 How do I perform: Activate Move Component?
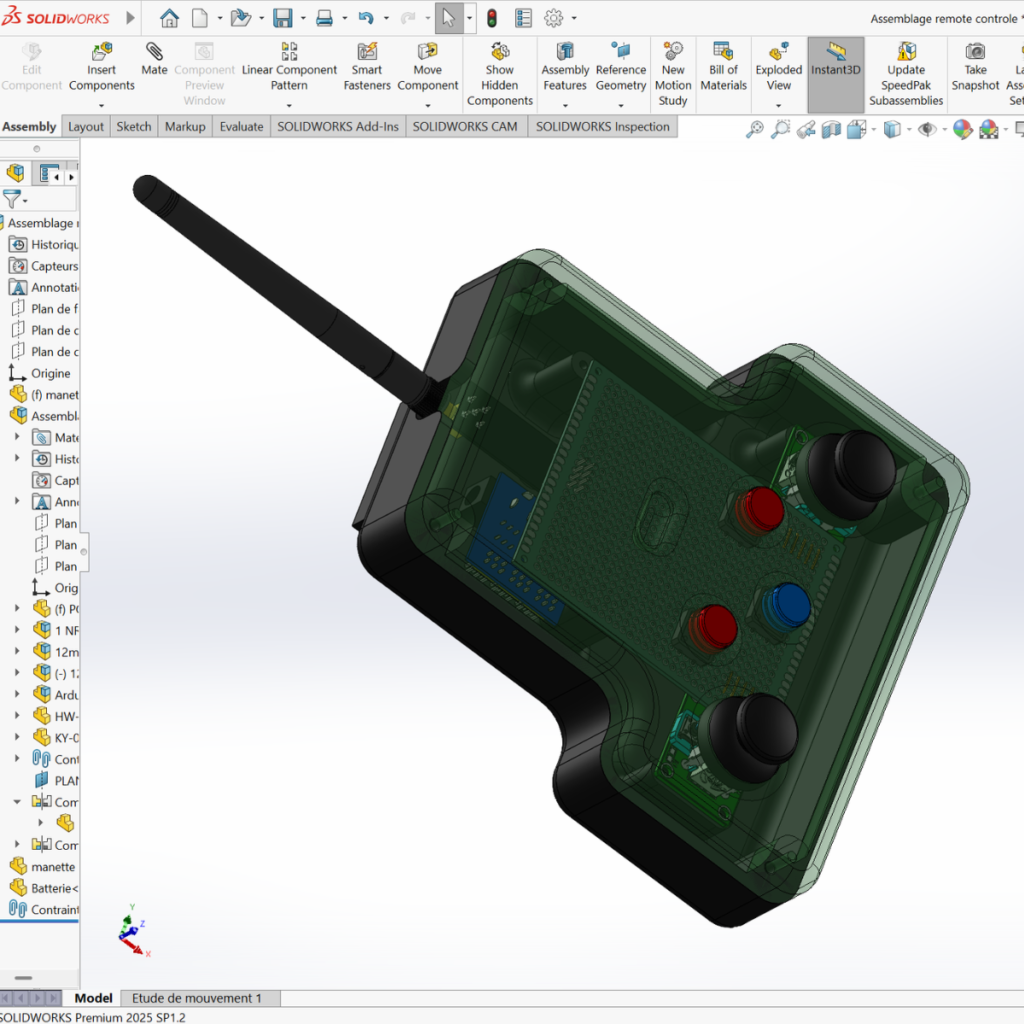[428, 69]
